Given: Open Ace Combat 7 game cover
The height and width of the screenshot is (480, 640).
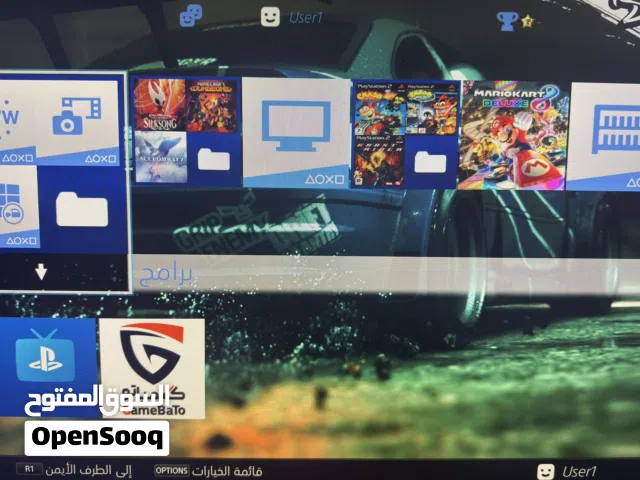Looking at the screenshot, I should coord(161,157).
